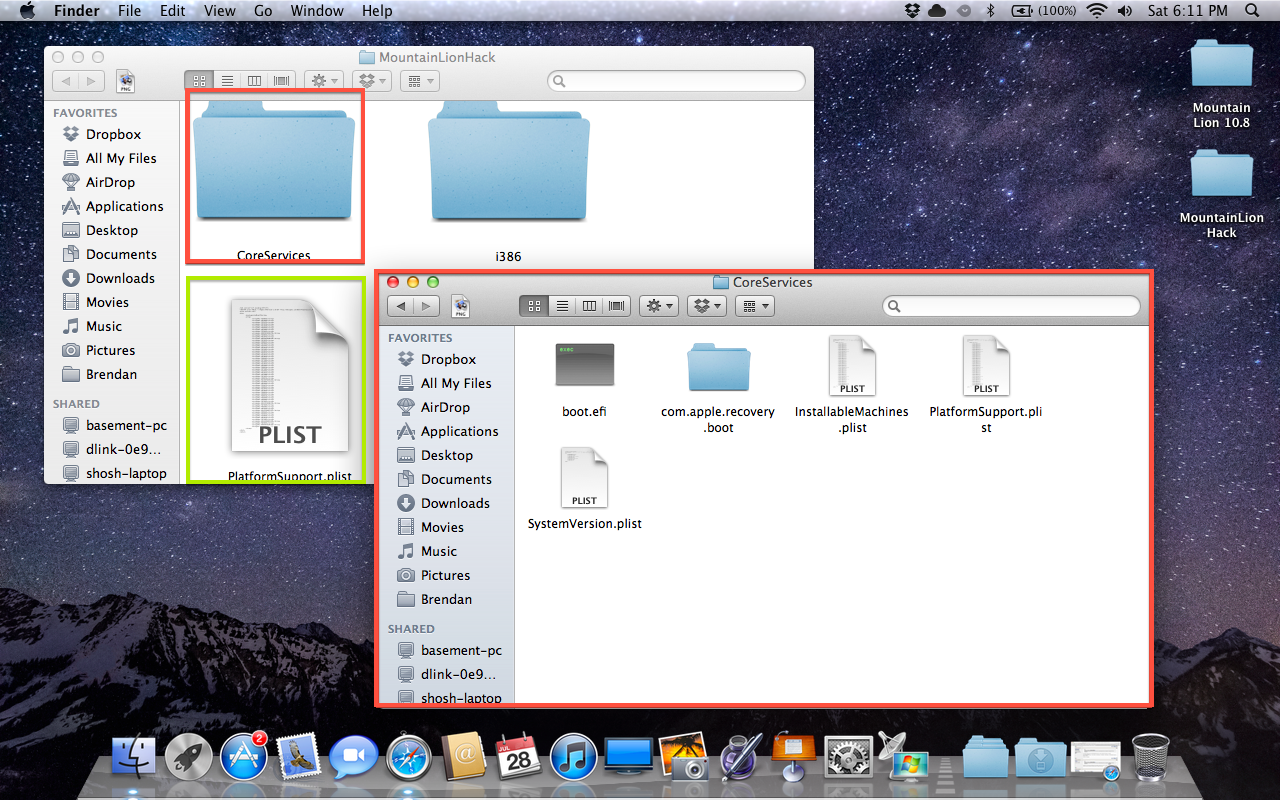Click search field in CoreServices window
Viewport: 1280px width, 800px height.
[x=1011, y=306]
